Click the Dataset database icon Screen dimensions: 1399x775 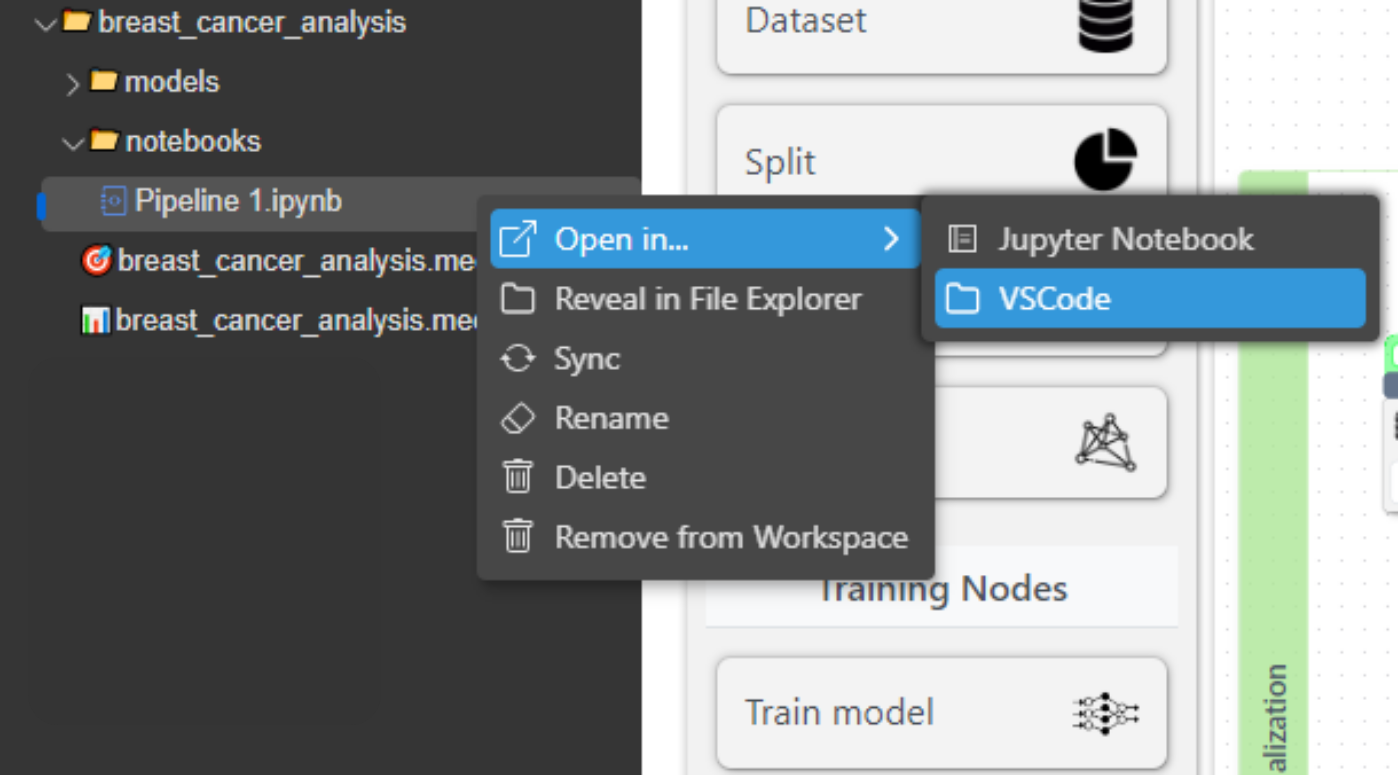click(x=1105, y=22)
